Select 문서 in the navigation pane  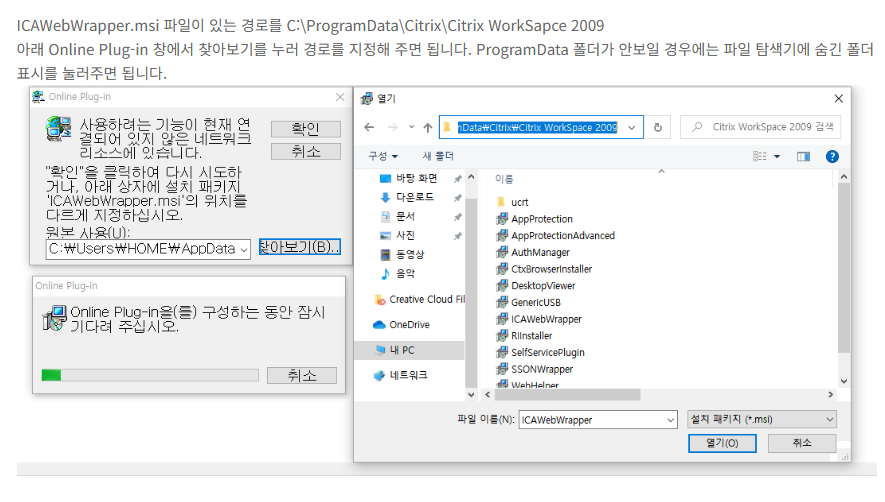click(405, 216)
